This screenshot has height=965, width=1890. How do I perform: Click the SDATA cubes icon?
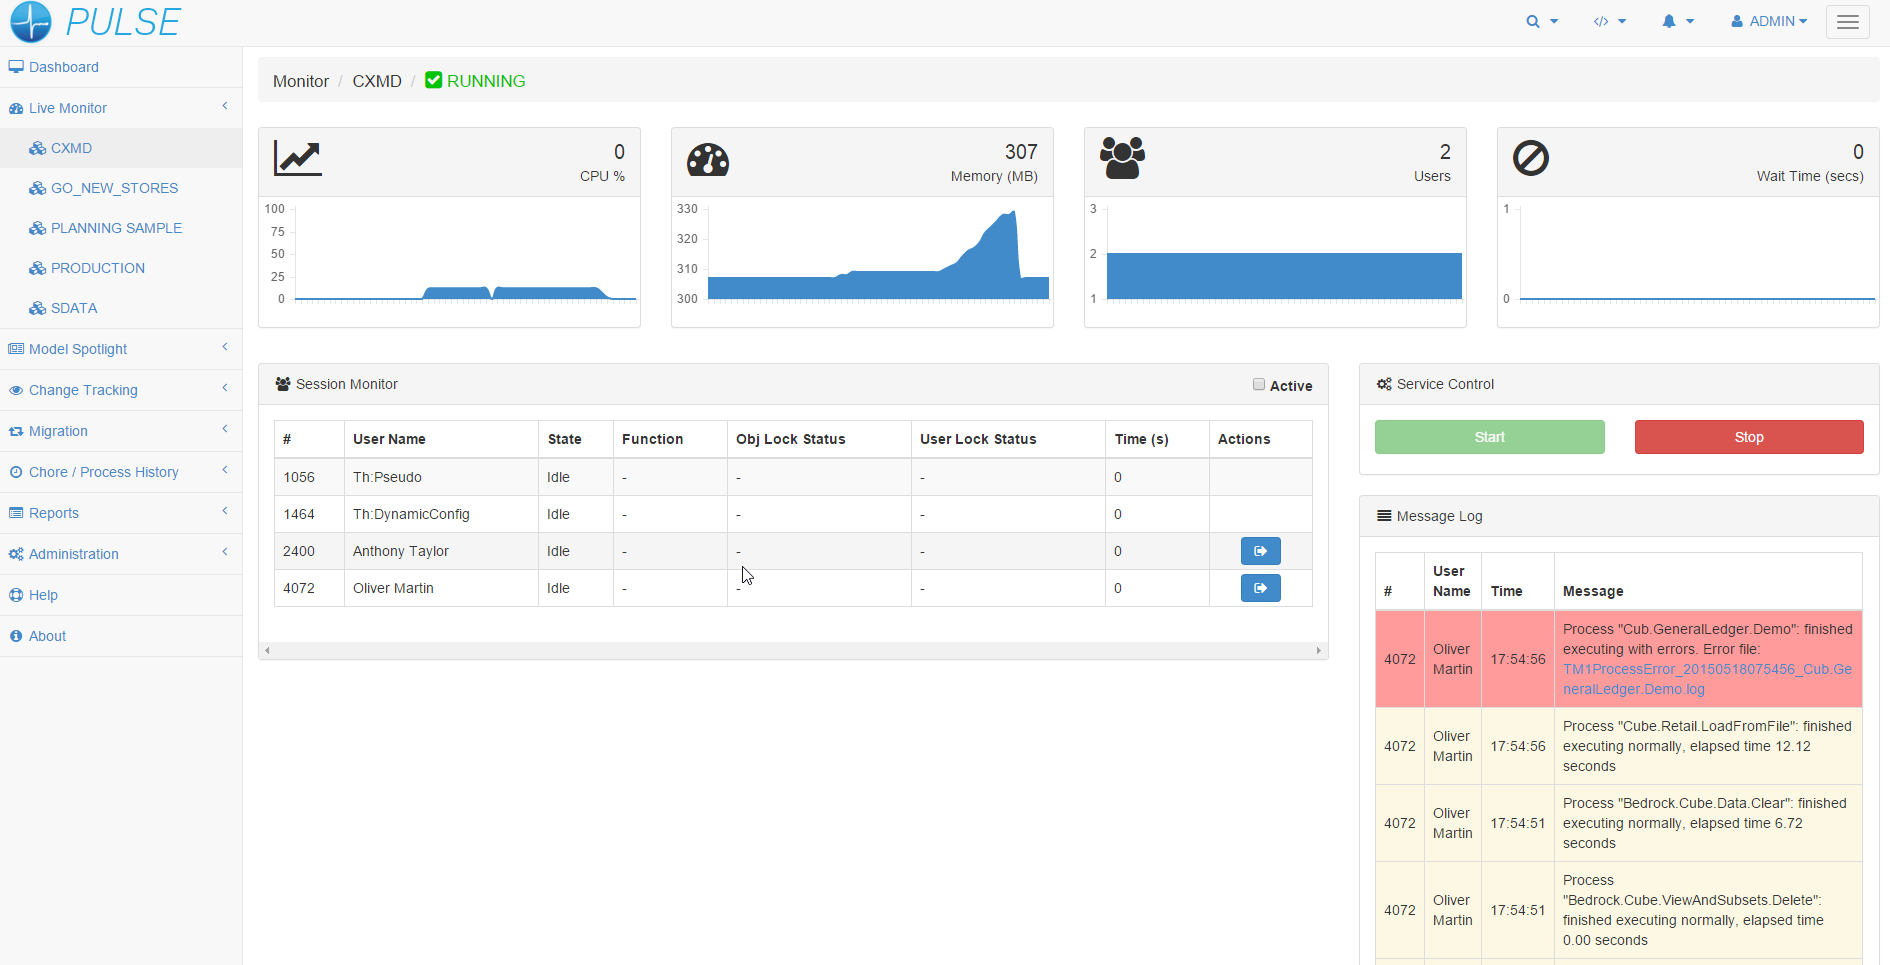38,308
